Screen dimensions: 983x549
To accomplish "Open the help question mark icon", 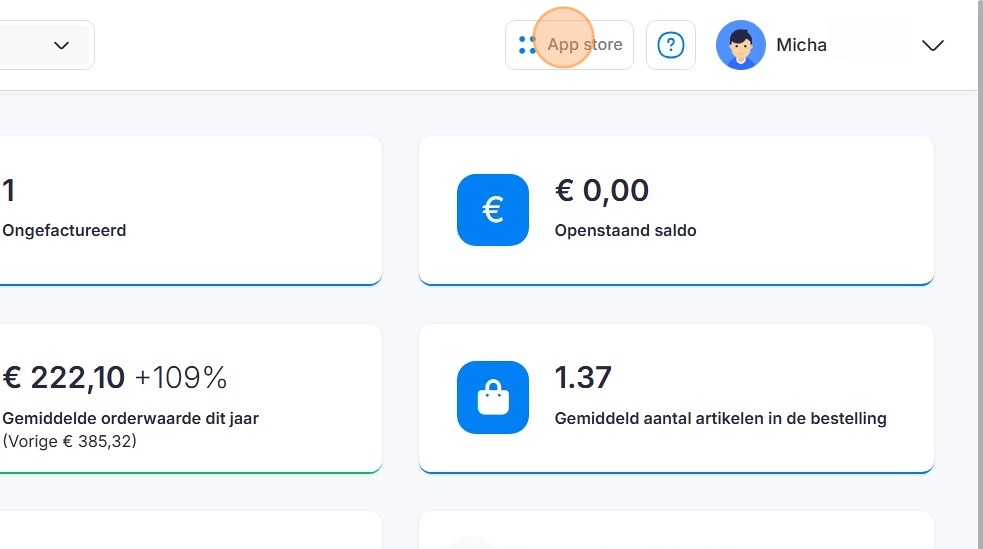I will click(x=671, y=45).
